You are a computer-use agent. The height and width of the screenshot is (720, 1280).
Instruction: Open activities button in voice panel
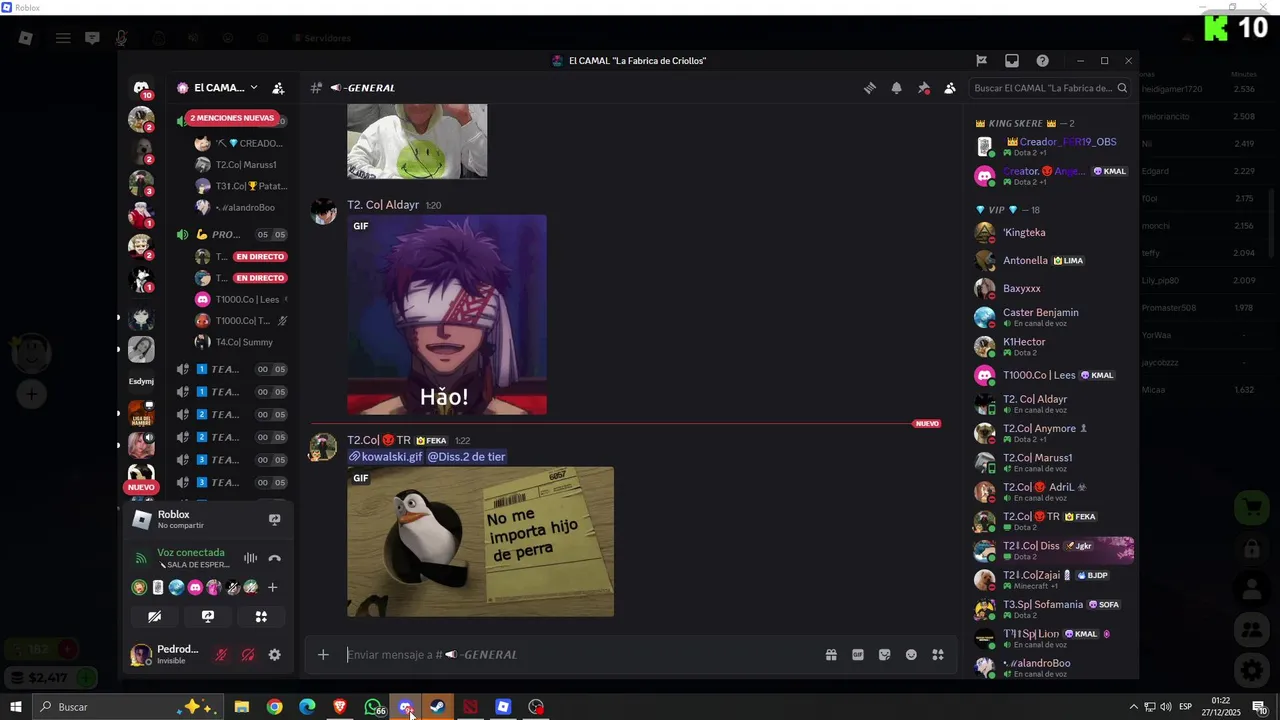[261, 617]
